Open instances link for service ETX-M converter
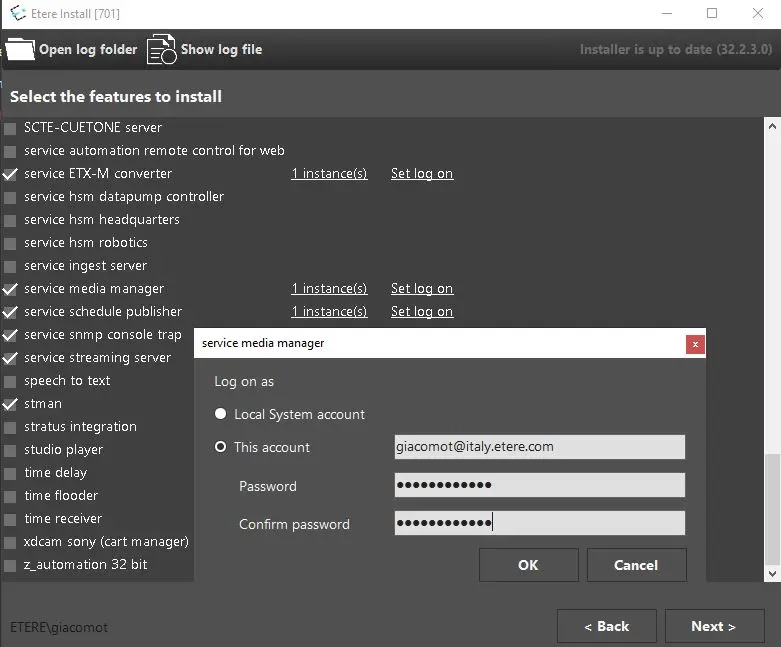 pos(329,174)
